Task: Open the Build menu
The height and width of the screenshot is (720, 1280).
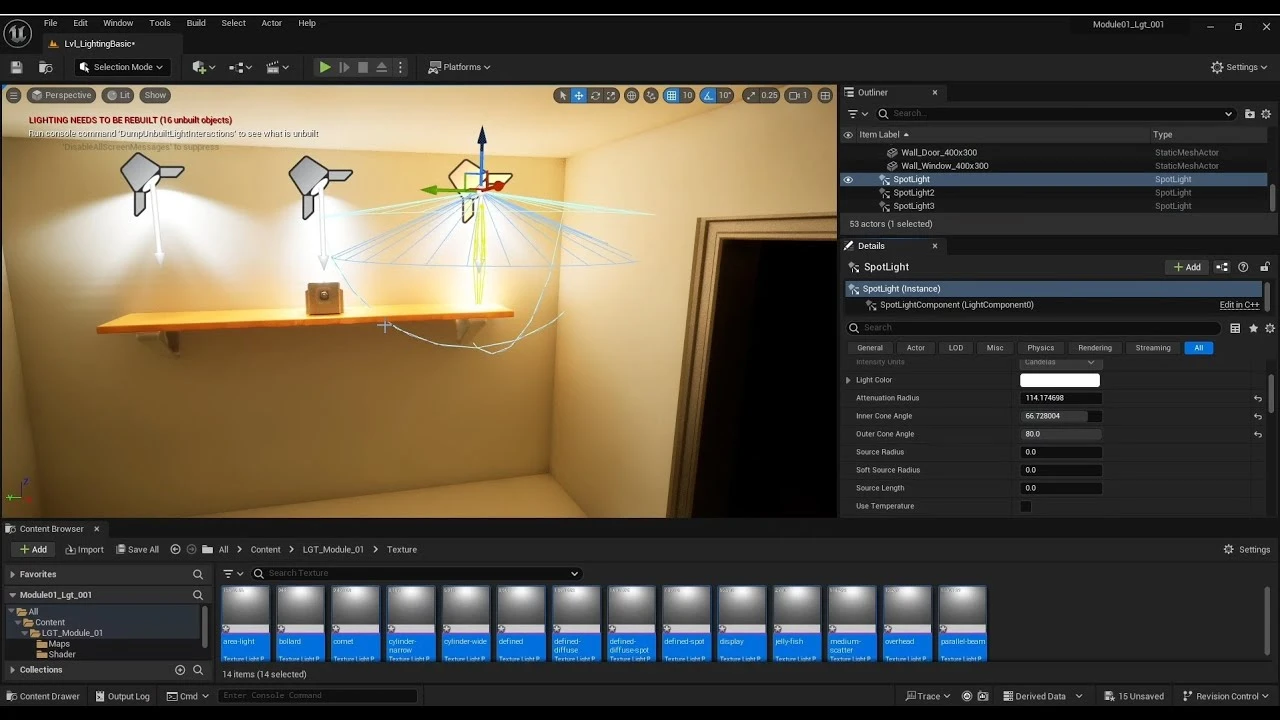Action: [196, 23]
